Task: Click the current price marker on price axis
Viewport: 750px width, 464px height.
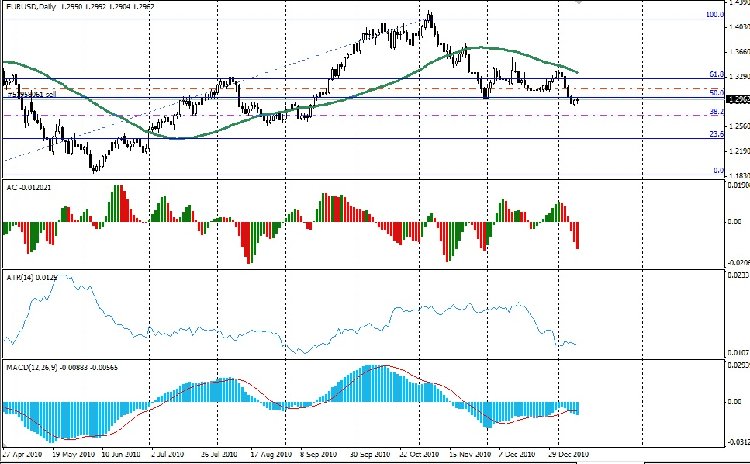Action: (x=738, y=100)
